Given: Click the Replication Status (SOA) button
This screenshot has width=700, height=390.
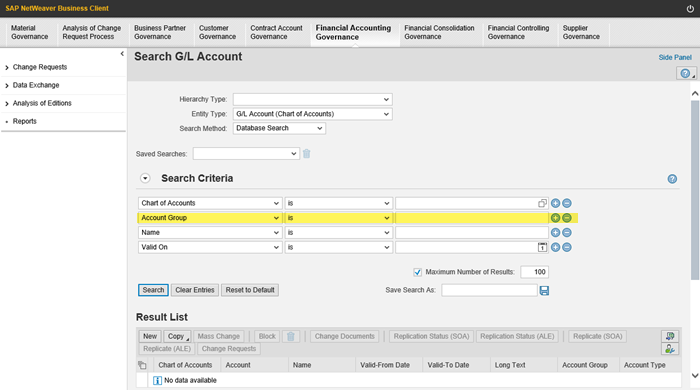Looking at the screenshot, I should (431, 336).
